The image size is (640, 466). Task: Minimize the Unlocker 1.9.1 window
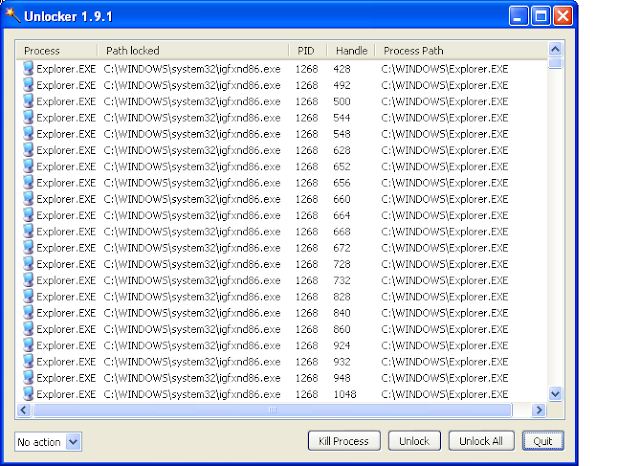[518, 16]
